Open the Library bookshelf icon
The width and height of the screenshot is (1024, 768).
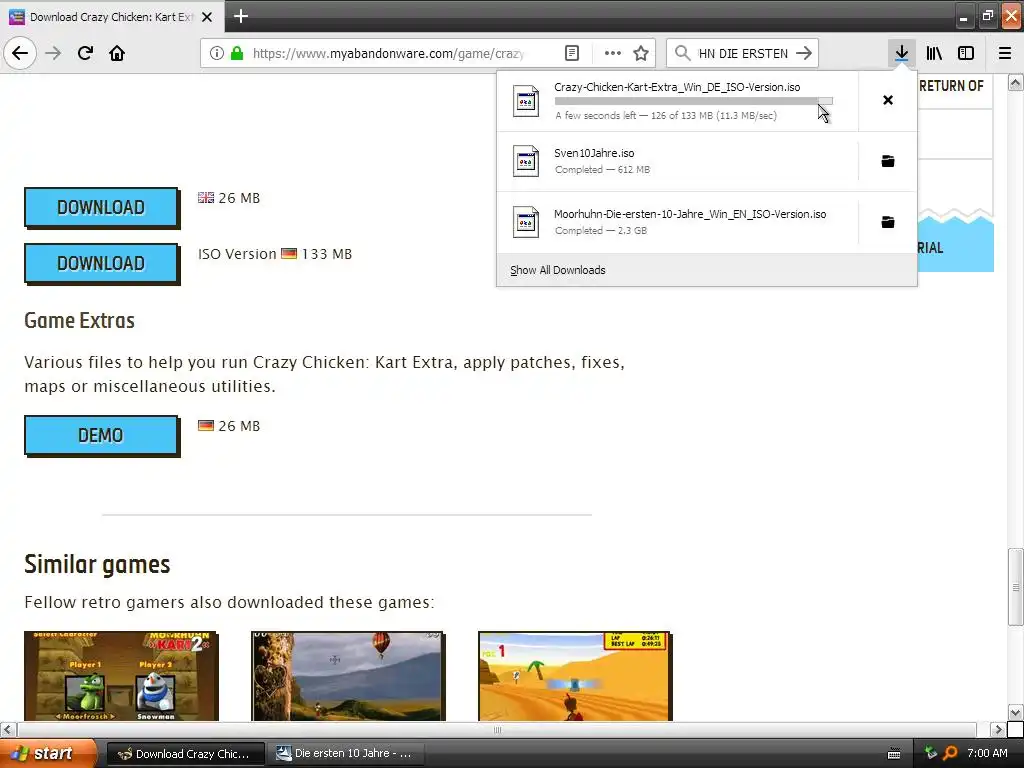(x=934, y=53)
